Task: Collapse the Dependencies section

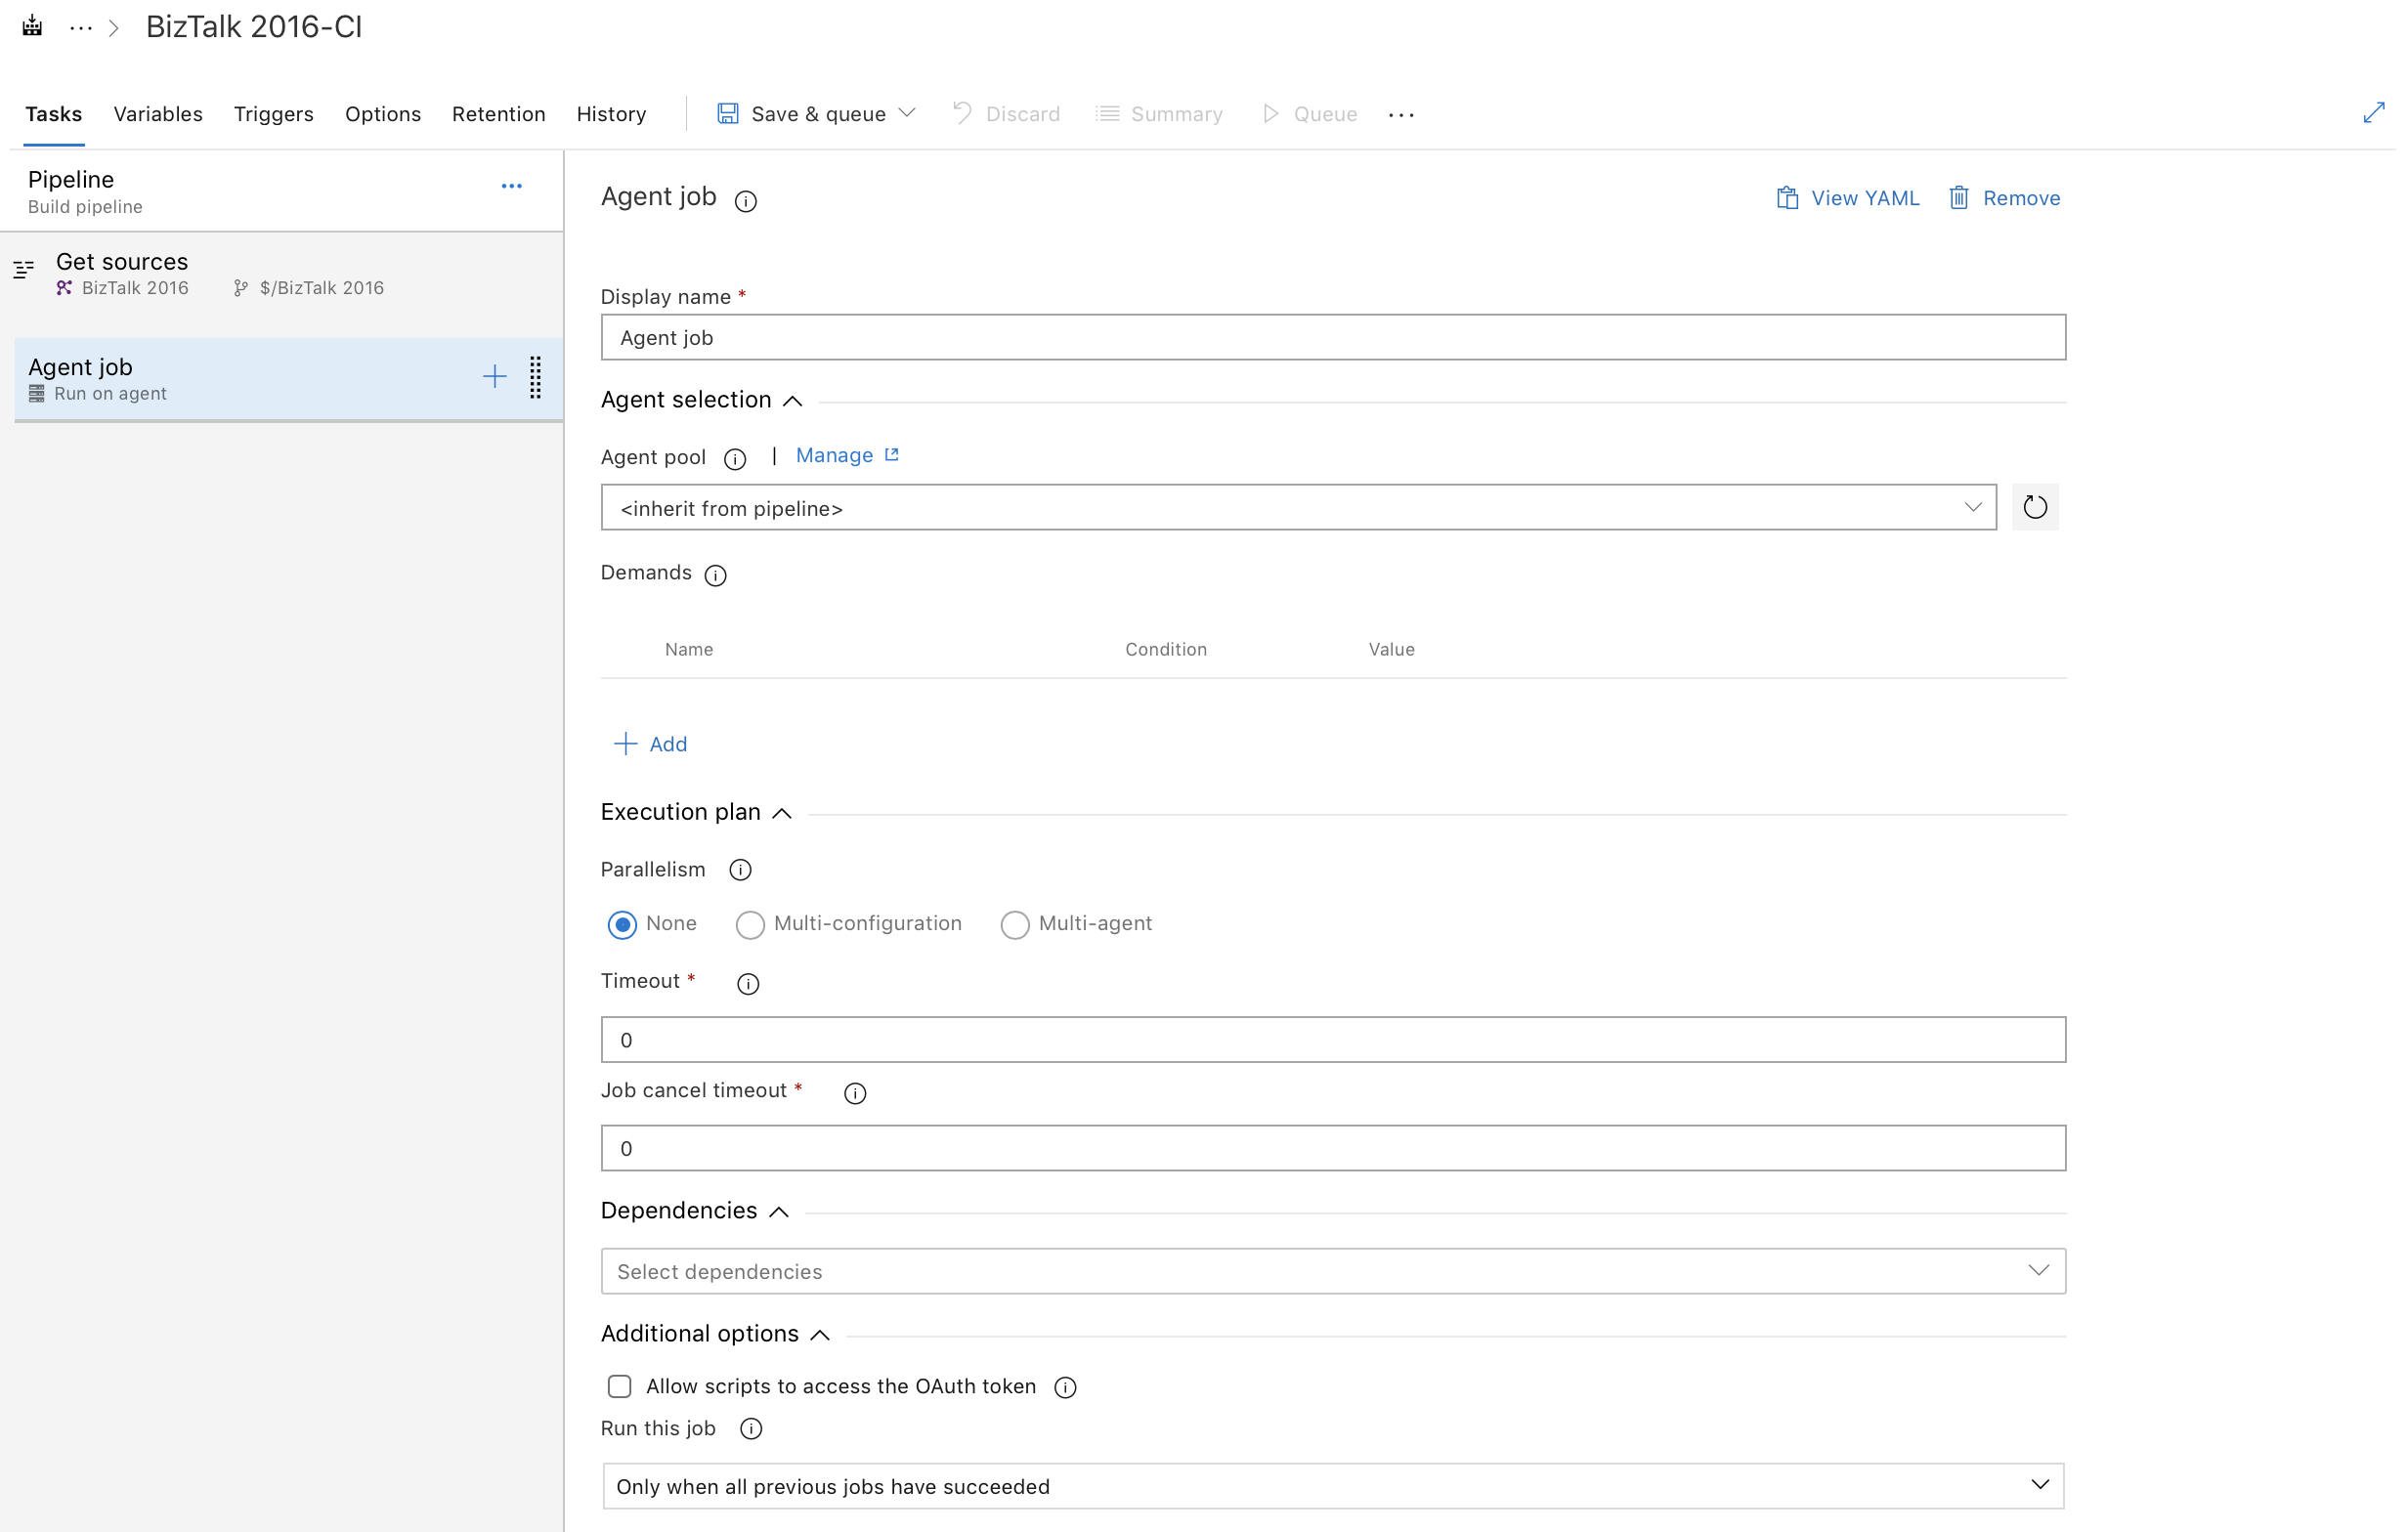Action: click(x=695, y=1211)
